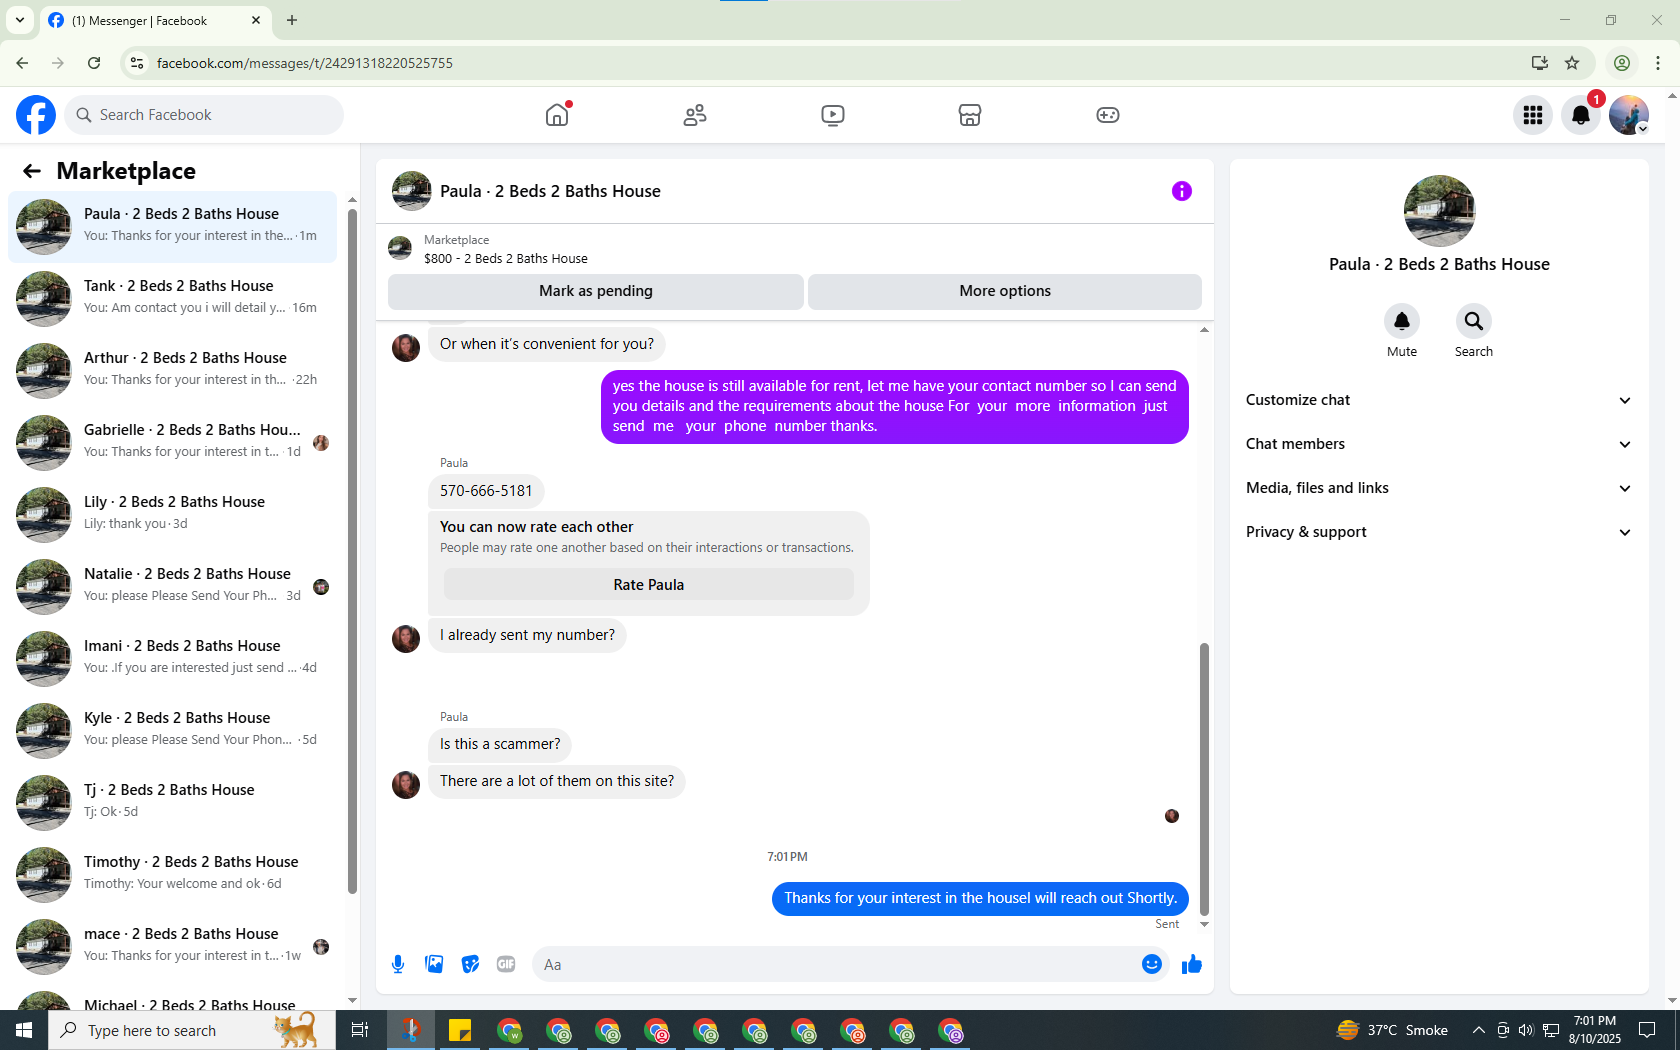The width and height of the screenshot is (1680, 1050).
Task: Open the Gaming icon in top navigation
Action: click(1108, 115)
